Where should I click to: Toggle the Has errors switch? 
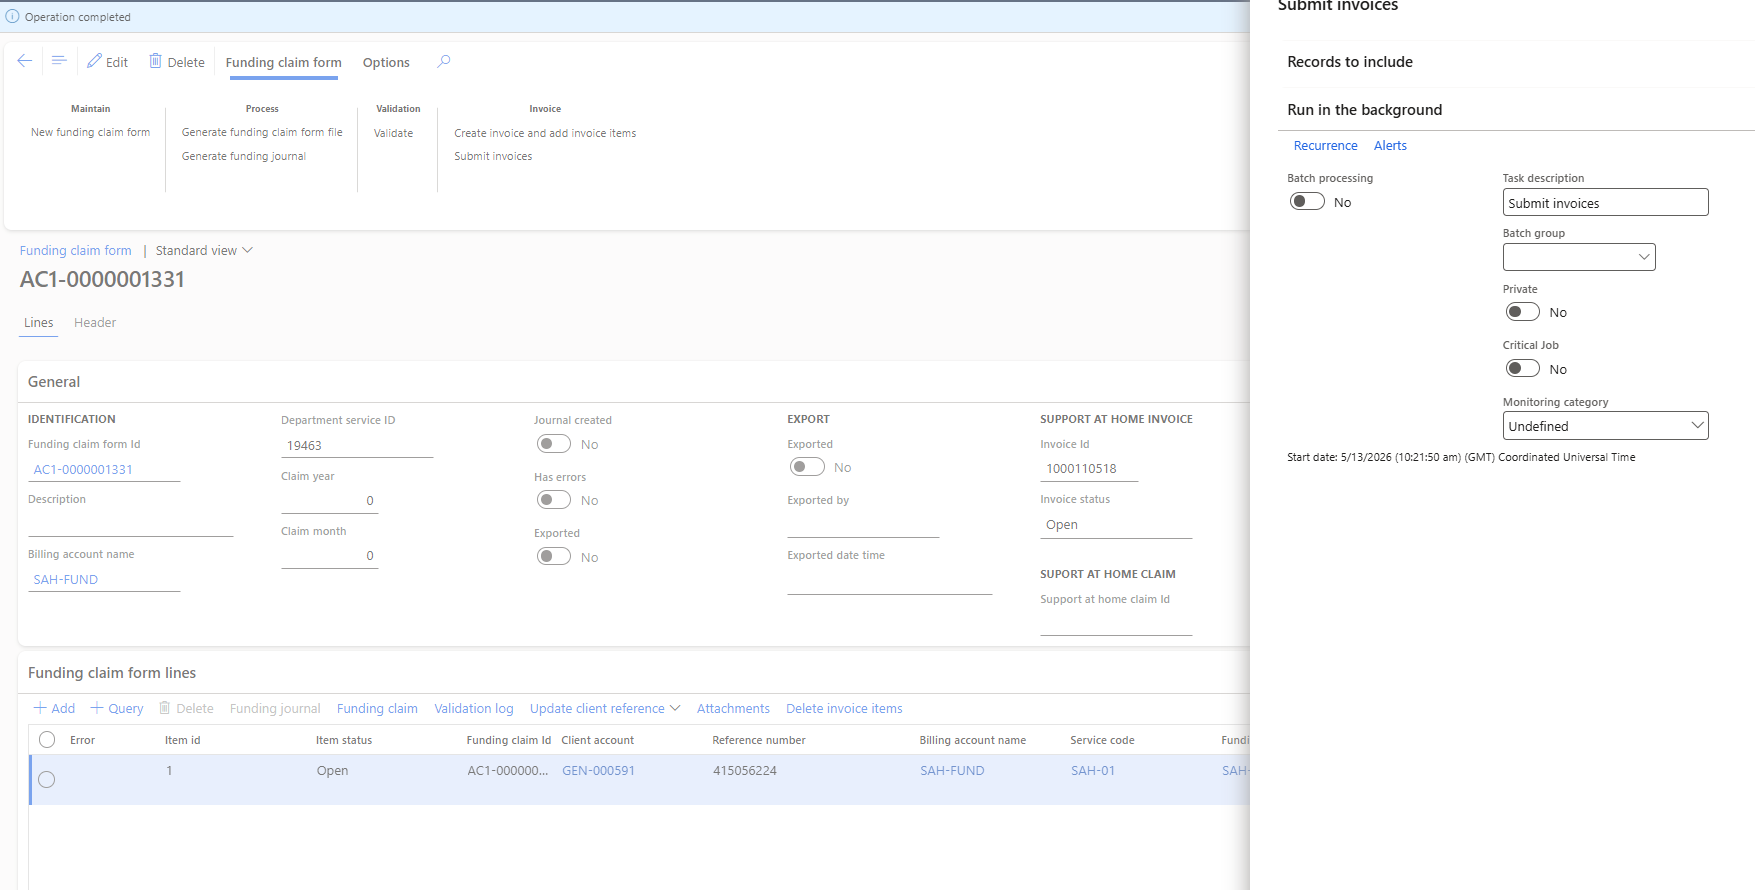pos(554,500)
